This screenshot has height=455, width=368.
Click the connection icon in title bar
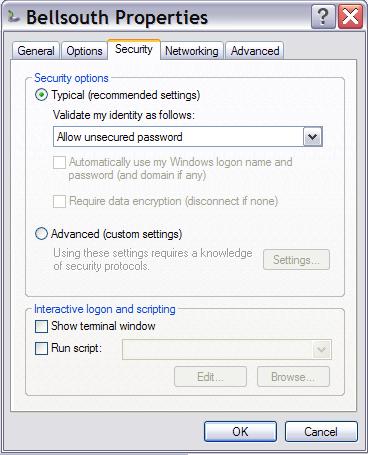pyautogui.click(x=13, y=17)
